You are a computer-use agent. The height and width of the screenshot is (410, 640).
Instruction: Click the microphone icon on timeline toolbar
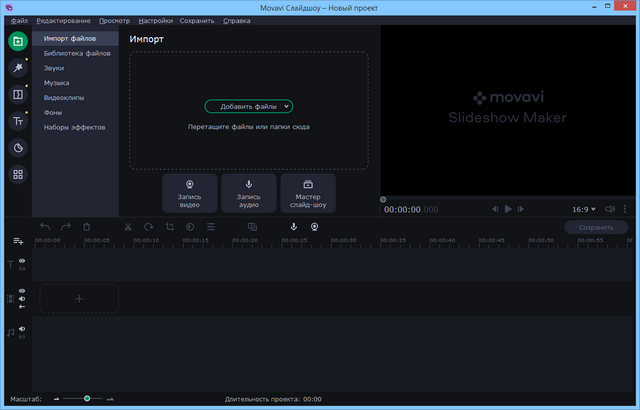(294, 227)
